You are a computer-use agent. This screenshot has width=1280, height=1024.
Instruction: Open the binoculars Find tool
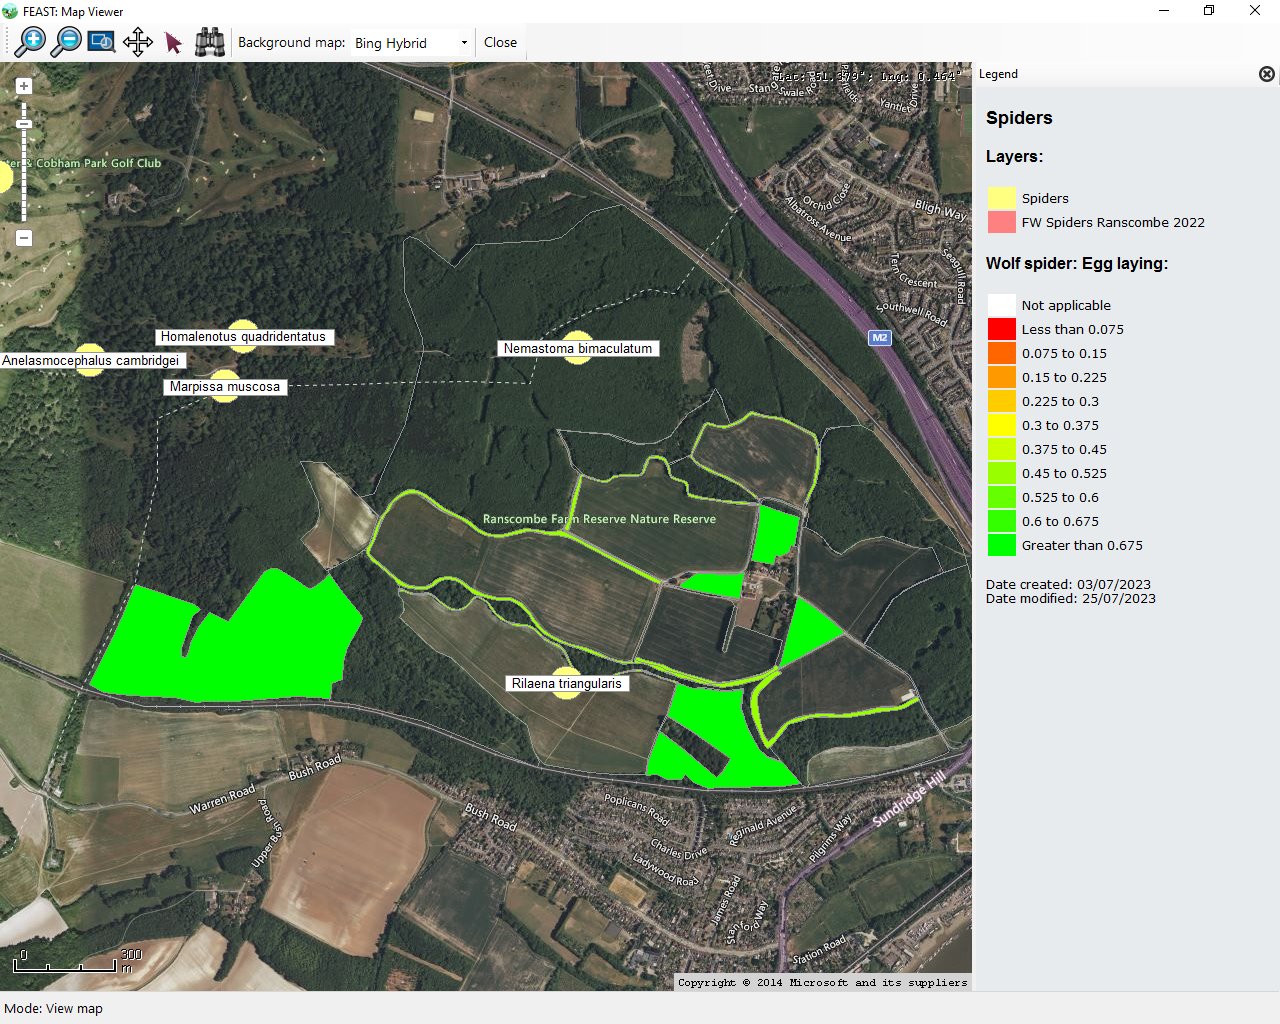tap(209, 42)
